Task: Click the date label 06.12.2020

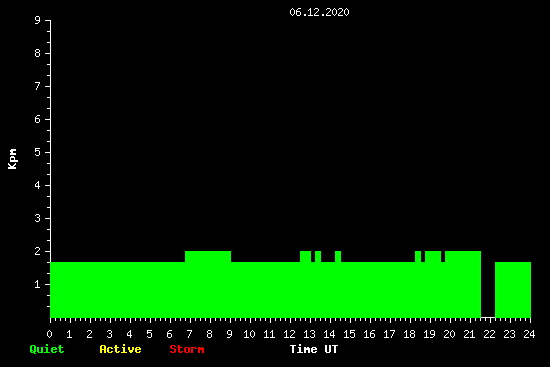Action: pyautogui.click(x=319, y=12)
